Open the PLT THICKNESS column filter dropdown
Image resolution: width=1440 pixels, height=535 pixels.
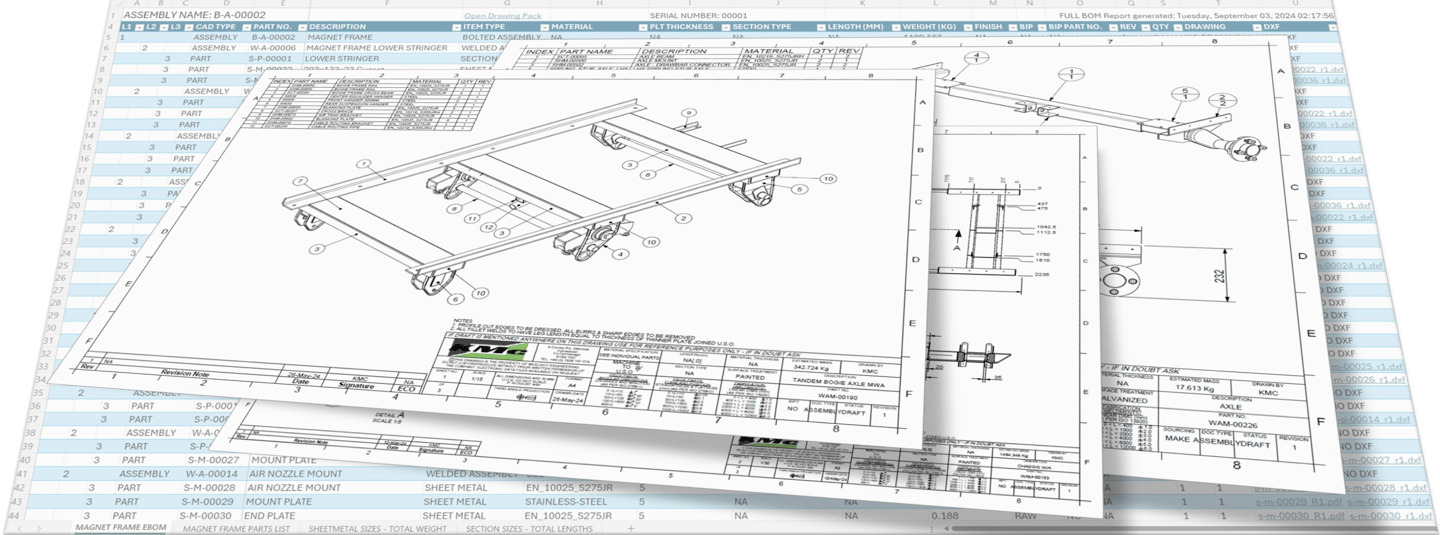725,27
